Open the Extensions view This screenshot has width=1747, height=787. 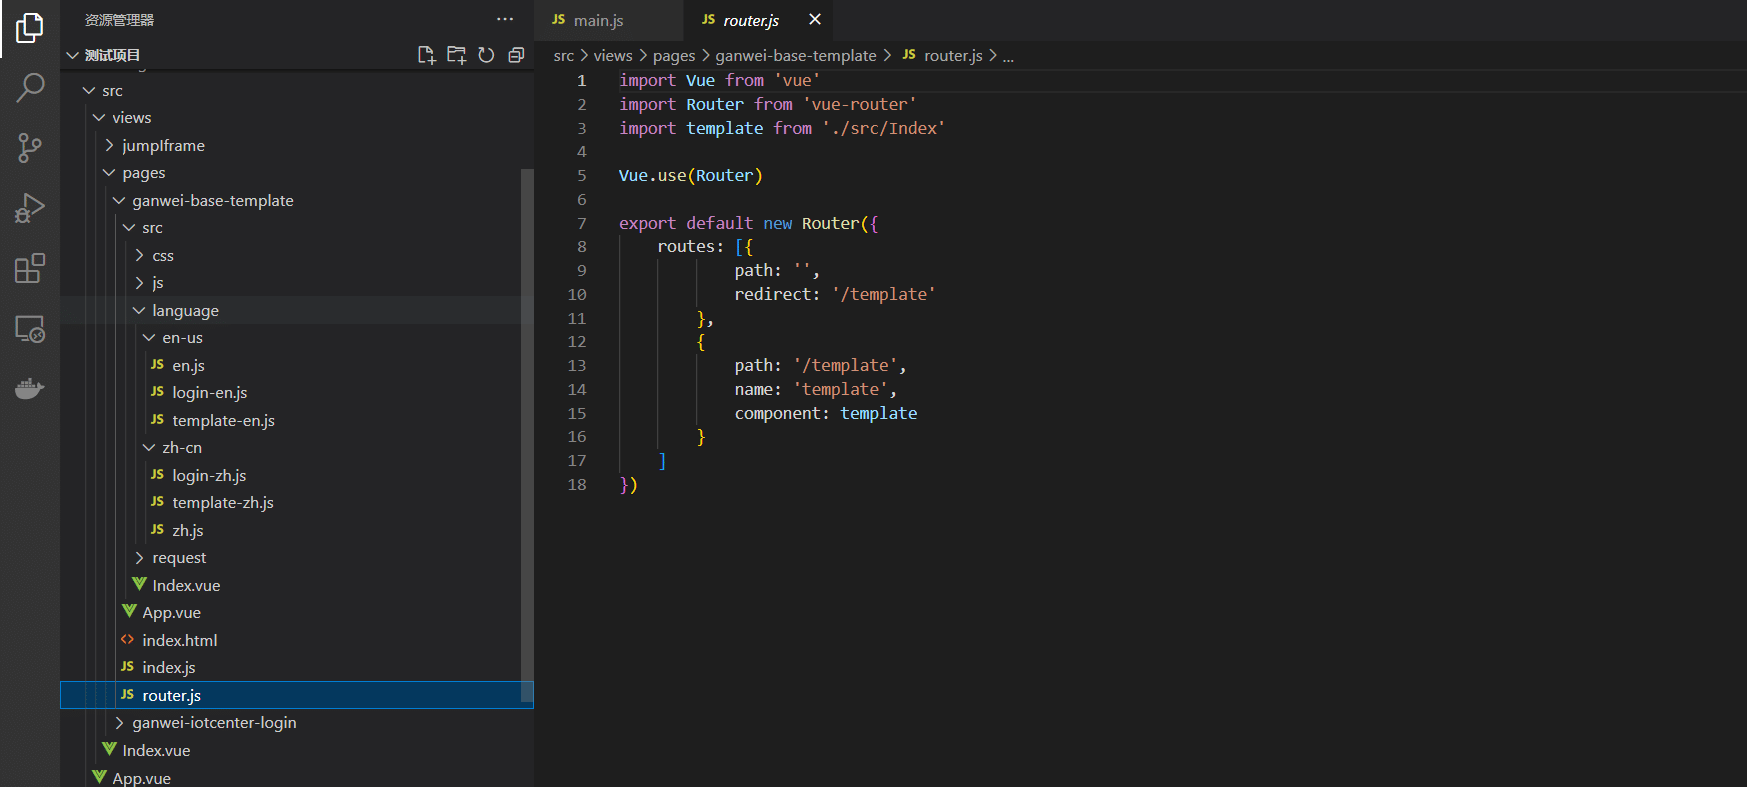tap(30, 268)
